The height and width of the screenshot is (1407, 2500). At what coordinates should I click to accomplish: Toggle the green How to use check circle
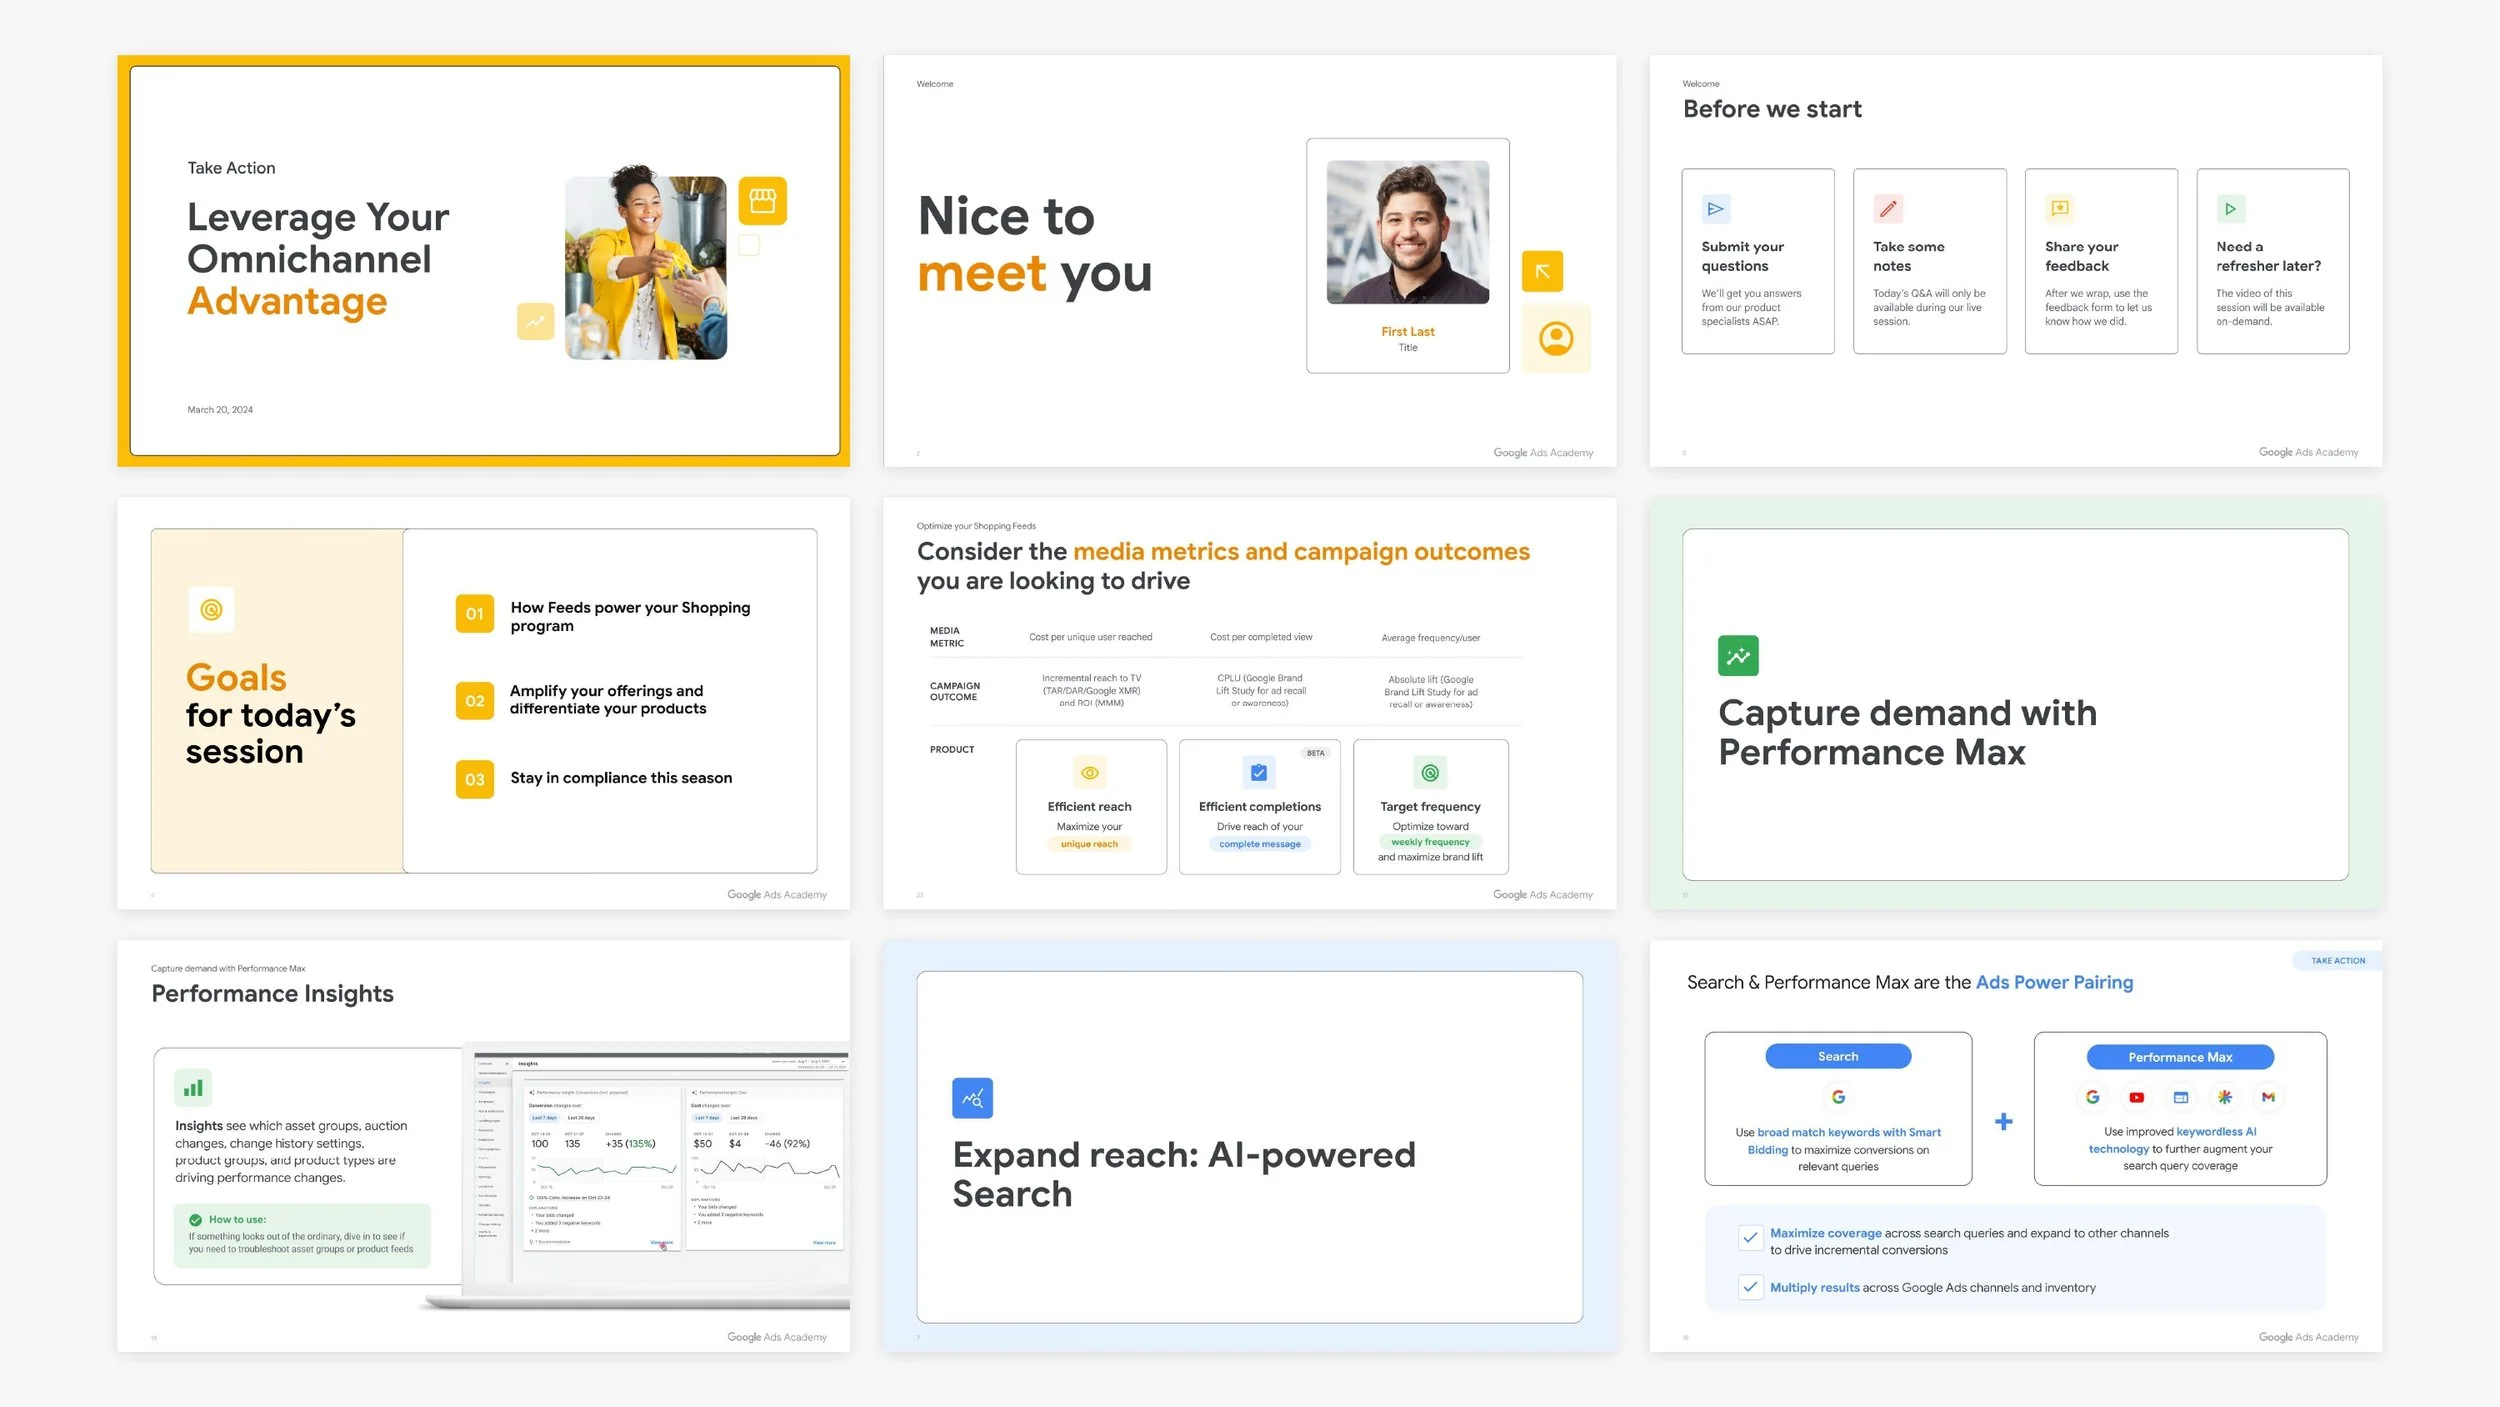click(x=193, y=1219)
